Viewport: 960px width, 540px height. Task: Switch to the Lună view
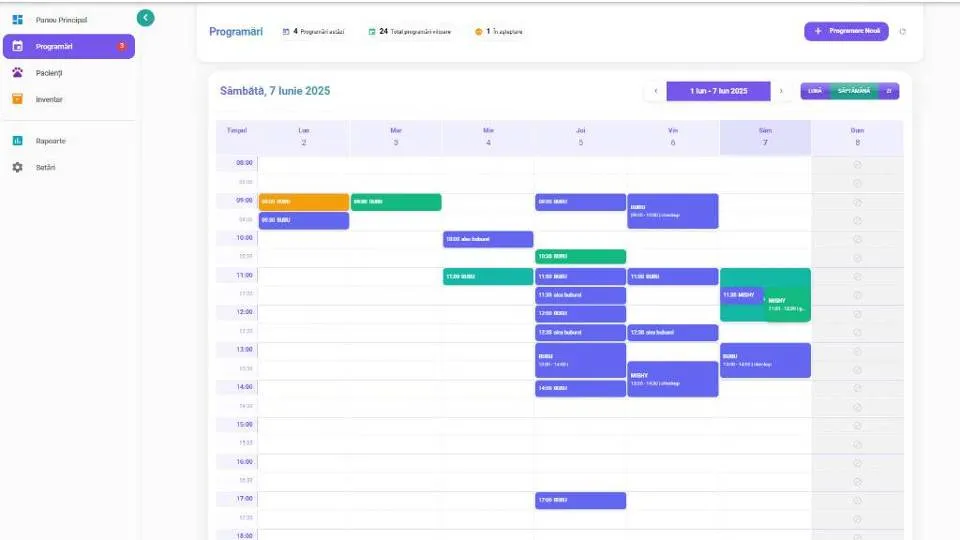click(815, 91)
